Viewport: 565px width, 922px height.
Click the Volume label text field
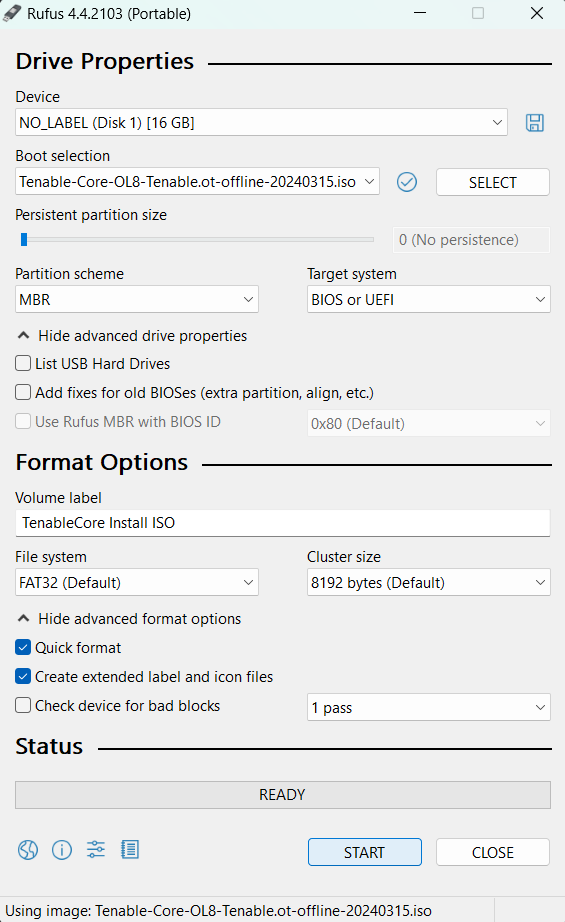[283, 523]
